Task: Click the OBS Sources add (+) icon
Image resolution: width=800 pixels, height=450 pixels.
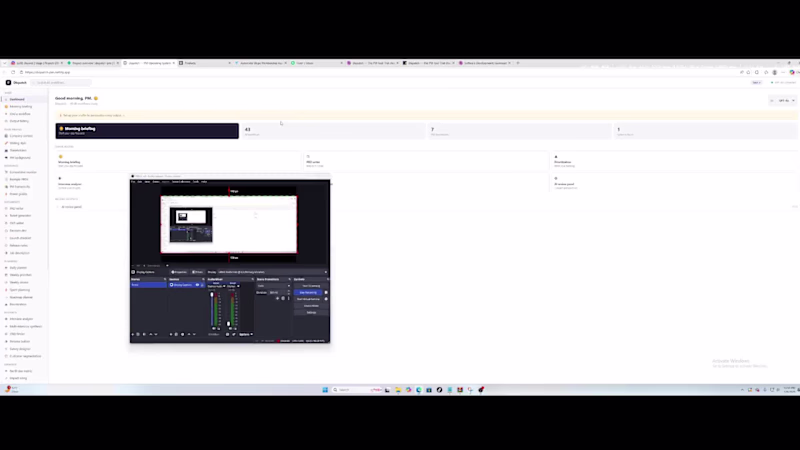Action: pyautogui.click(x=171, y=334)
